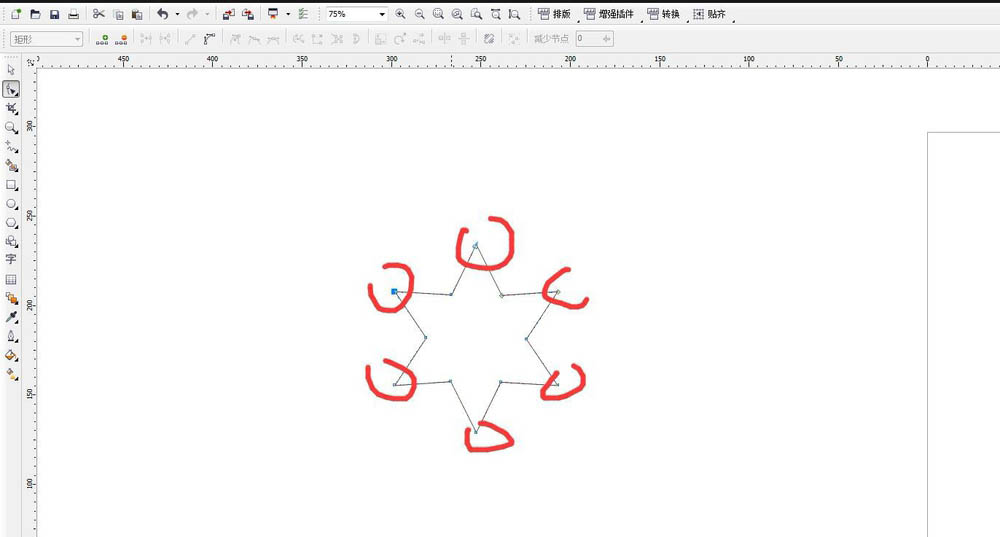Open the application launcher icon
The width and height of the screenshot is (1000, 537).
(273, 14)
